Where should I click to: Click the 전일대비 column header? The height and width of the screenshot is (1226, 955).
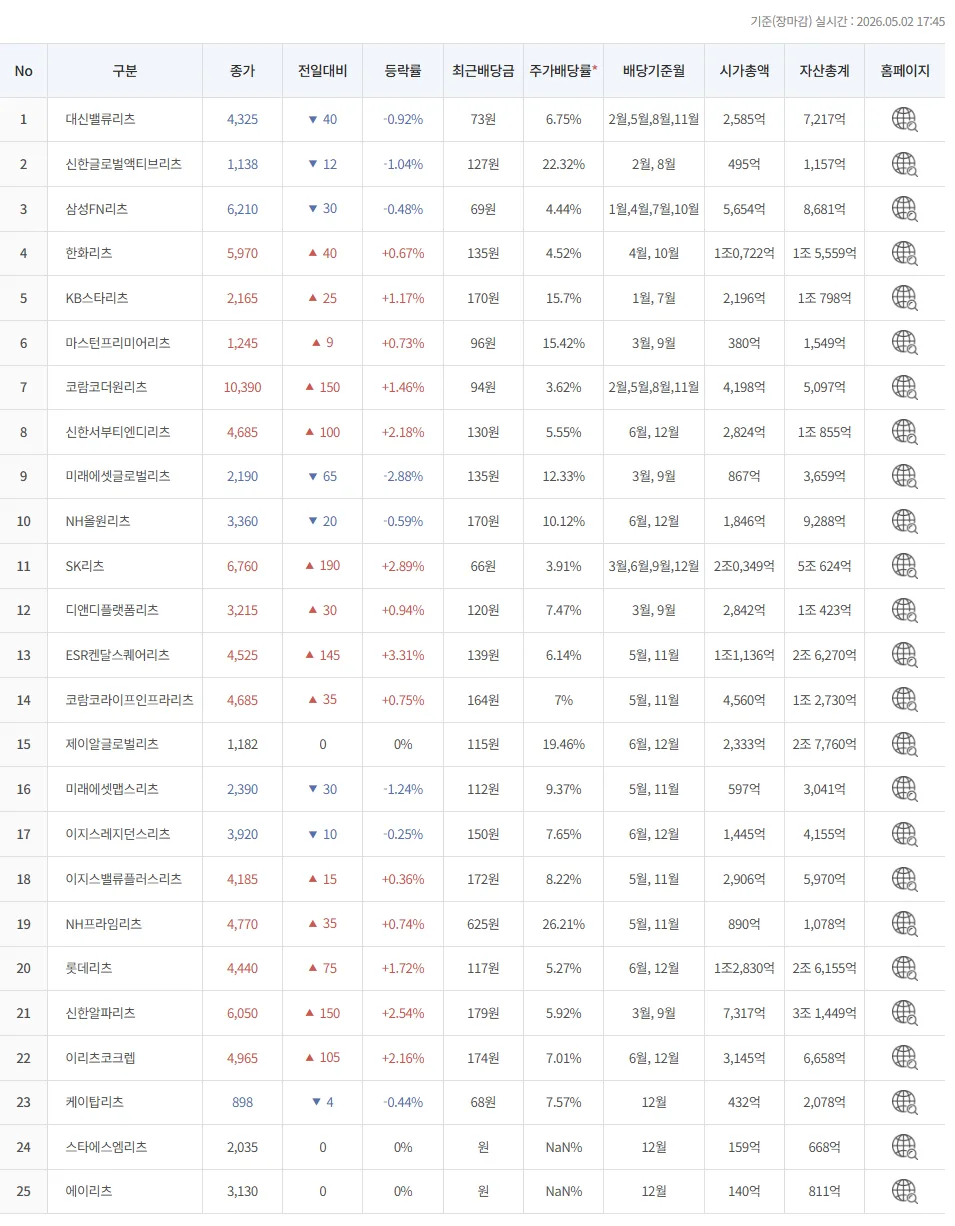coord(322,71)
